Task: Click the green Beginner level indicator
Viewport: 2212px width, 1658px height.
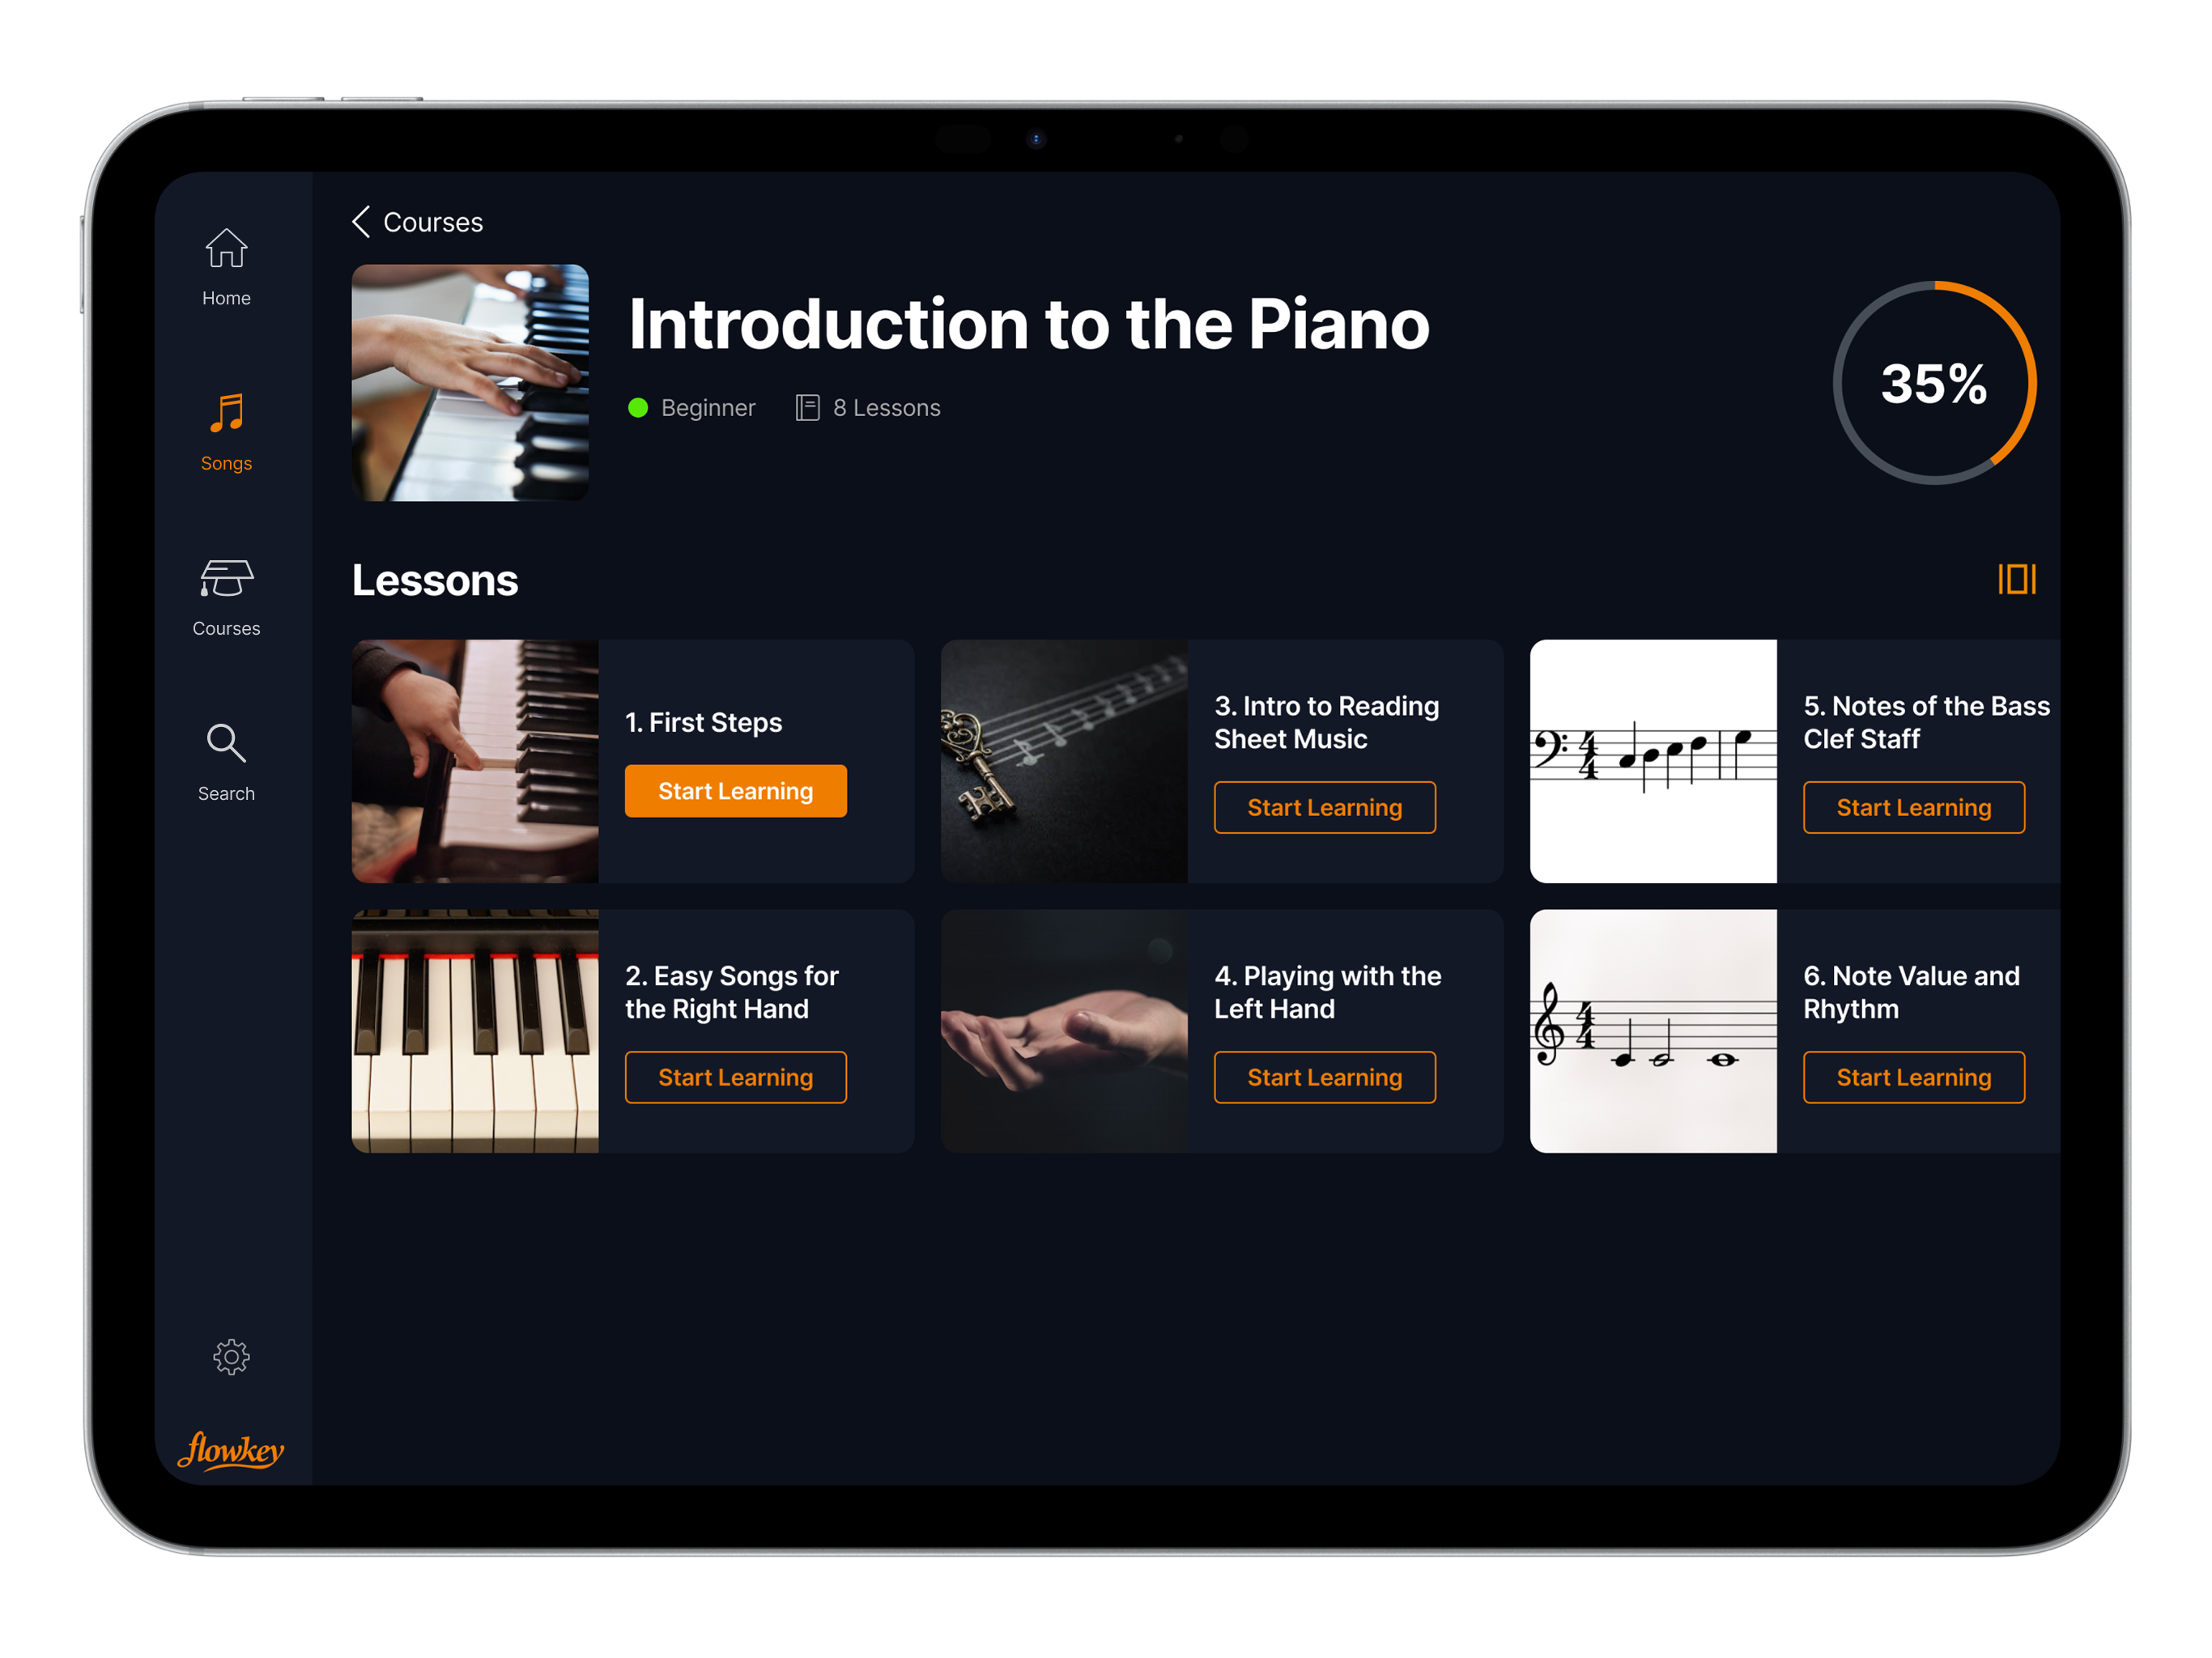Action: [638, 408]
